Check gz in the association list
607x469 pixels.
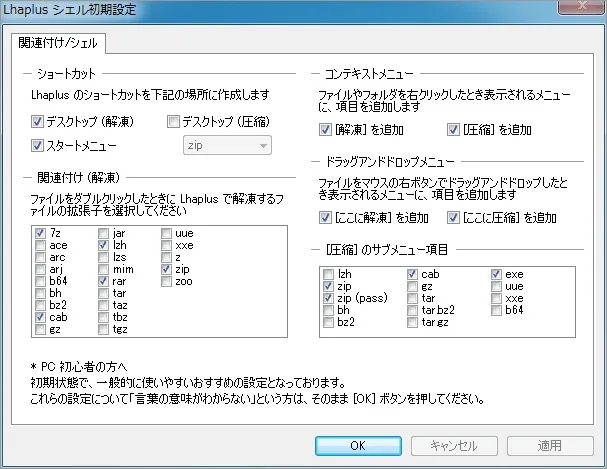click(40, 329)
